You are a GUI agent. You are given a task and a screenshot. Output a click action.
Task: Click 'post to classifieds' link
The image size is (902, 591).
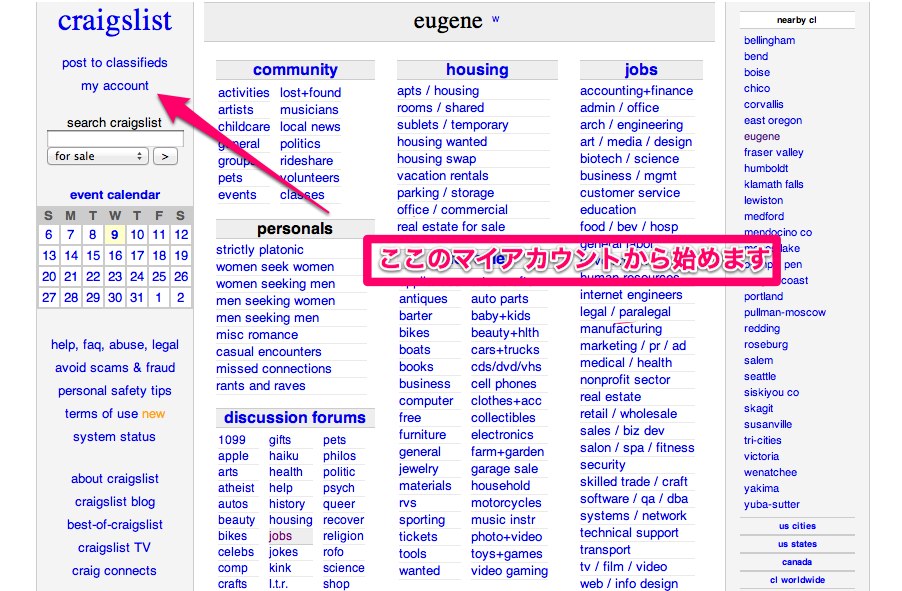[114, 63]
